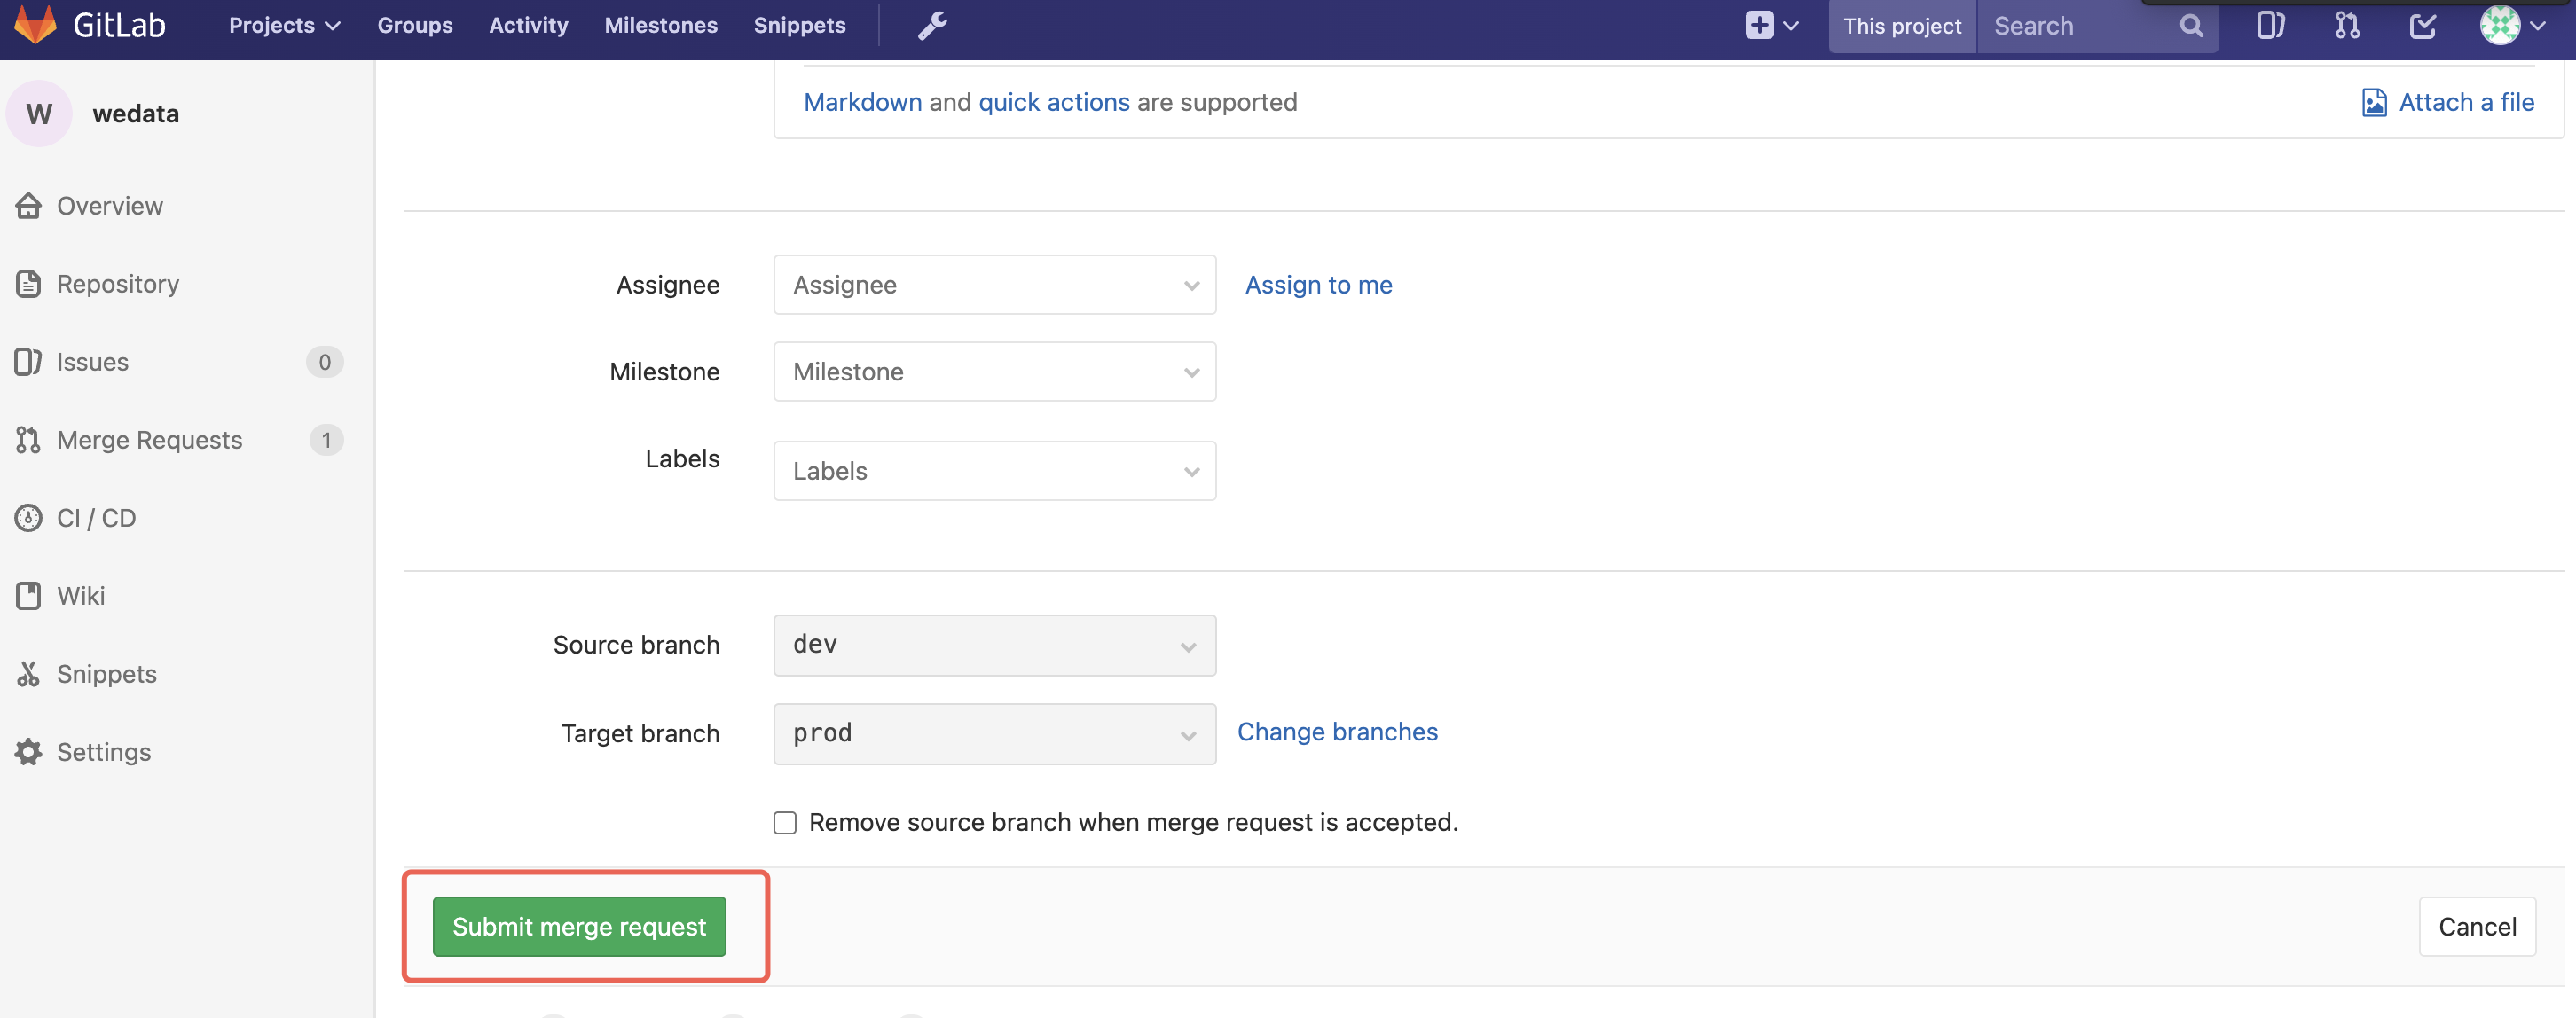Screen dimensions: 2576x1018
Task: Click the user avatar in navbar
Action: [x=2499, y=26]
